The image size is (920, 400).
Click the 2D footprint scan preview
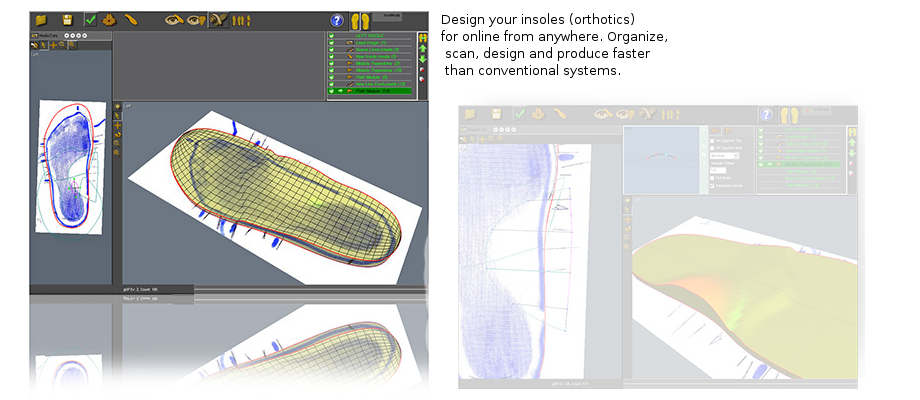click(x=70, y=165)
